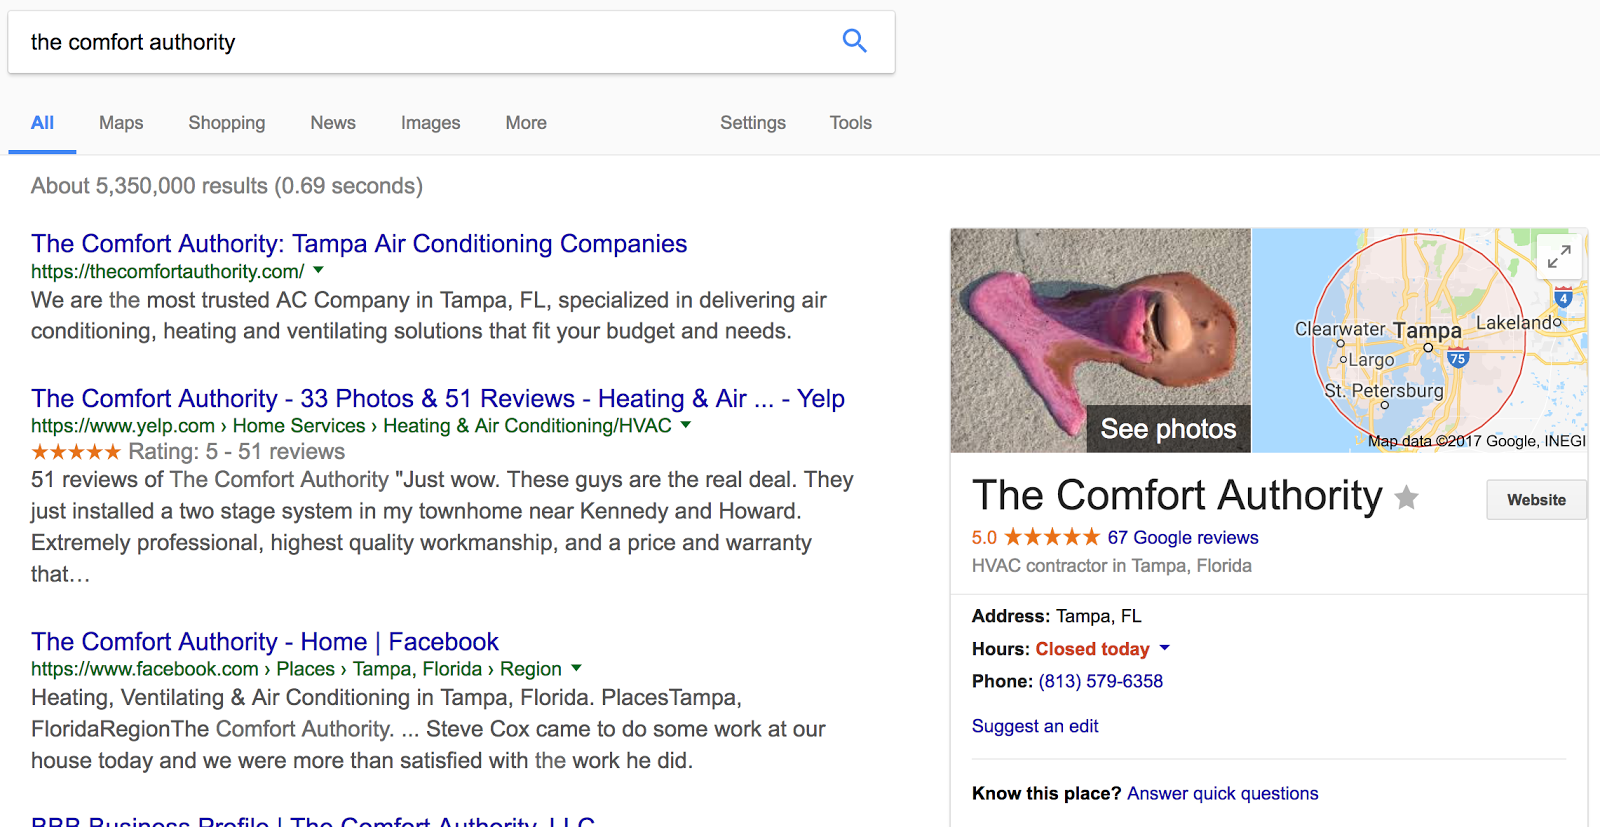Viewport: 1600px width, 827px height.
Task: Expand the Hours Closed today dropdown
Action: (1164, 648)
